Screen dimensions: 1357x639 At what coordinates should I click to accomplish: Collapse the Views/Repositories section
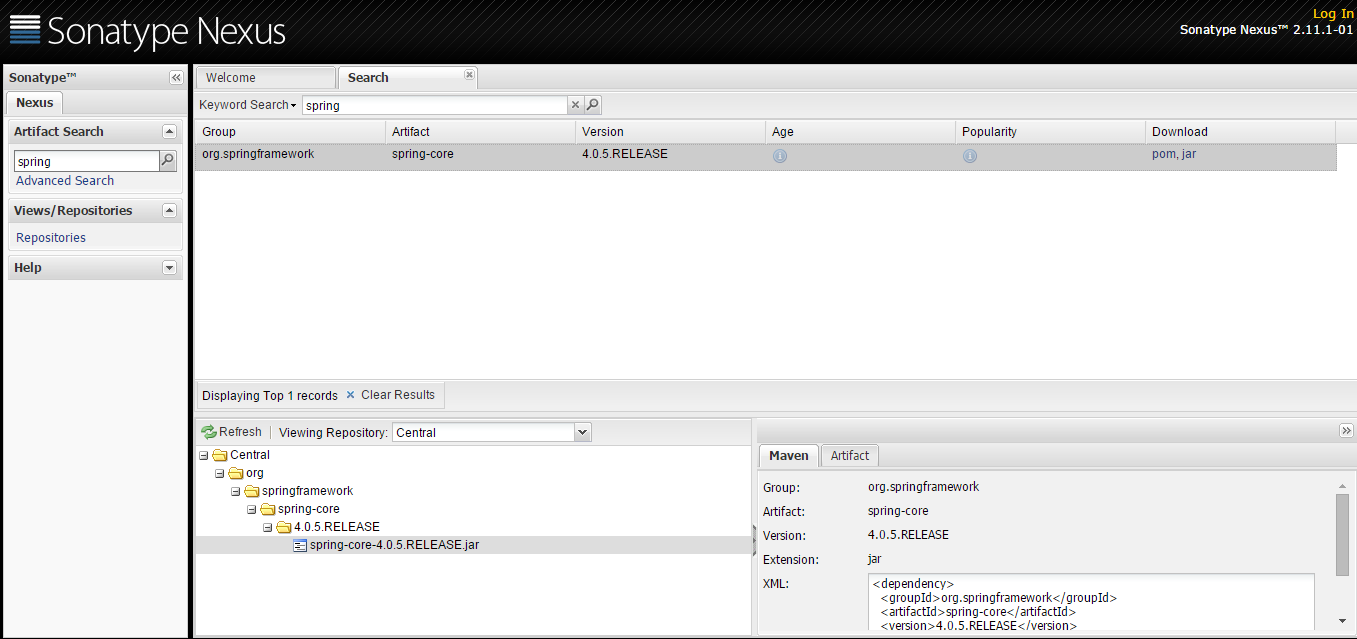[169, 210]
